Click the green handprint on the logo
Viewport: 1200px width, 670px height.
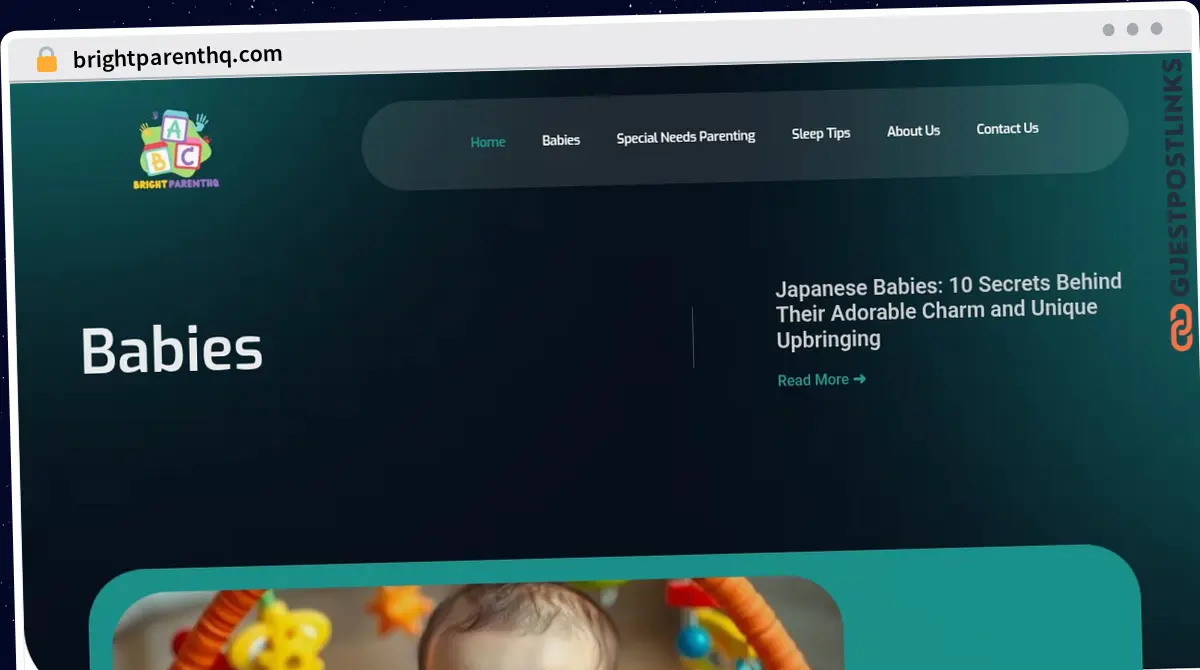[200, 120]
